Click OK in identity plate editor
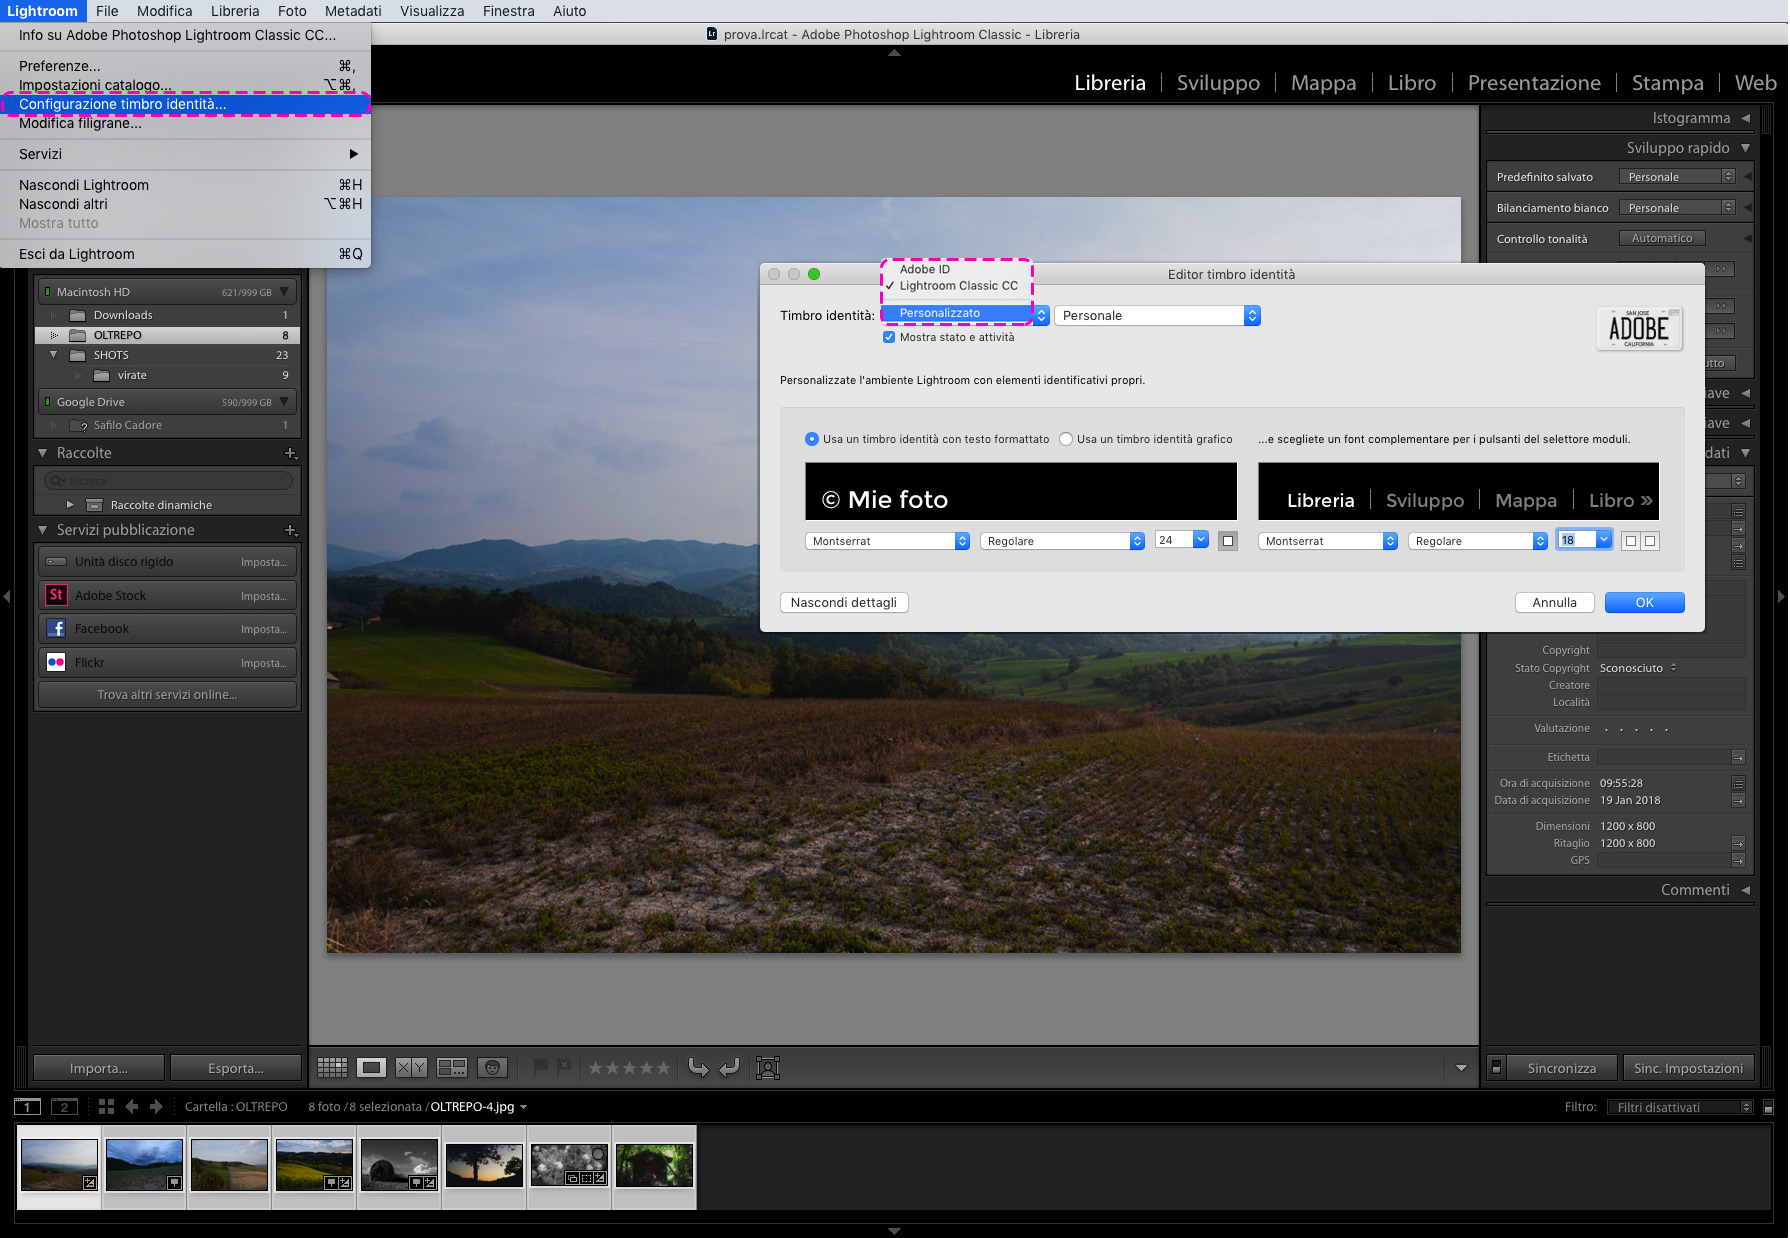The height and width of the screenshot is (1238, 1790). (1644, 602)
